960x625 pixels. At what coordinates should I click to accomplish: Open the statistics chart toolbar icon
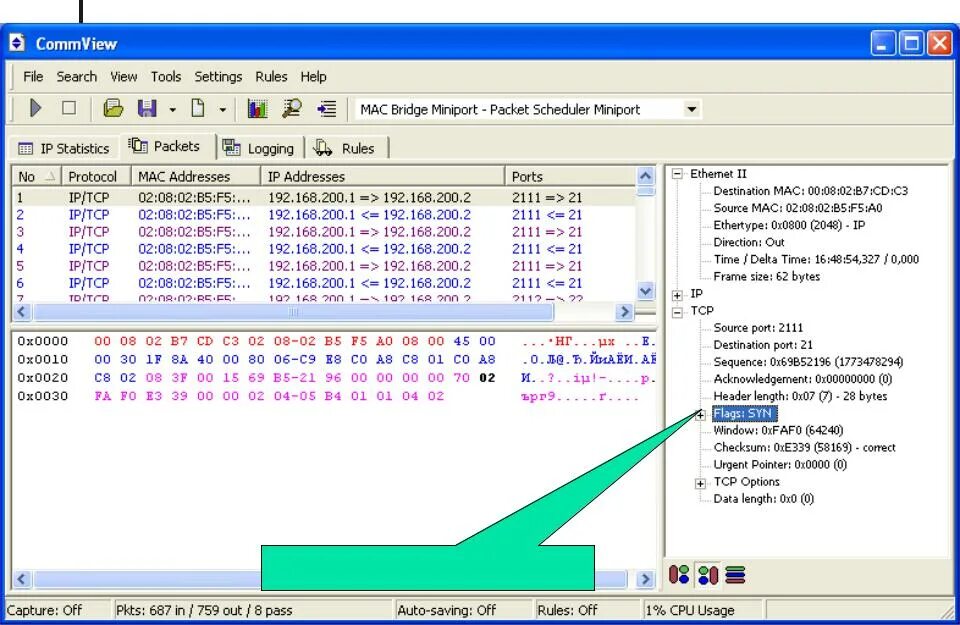[257, 108]
